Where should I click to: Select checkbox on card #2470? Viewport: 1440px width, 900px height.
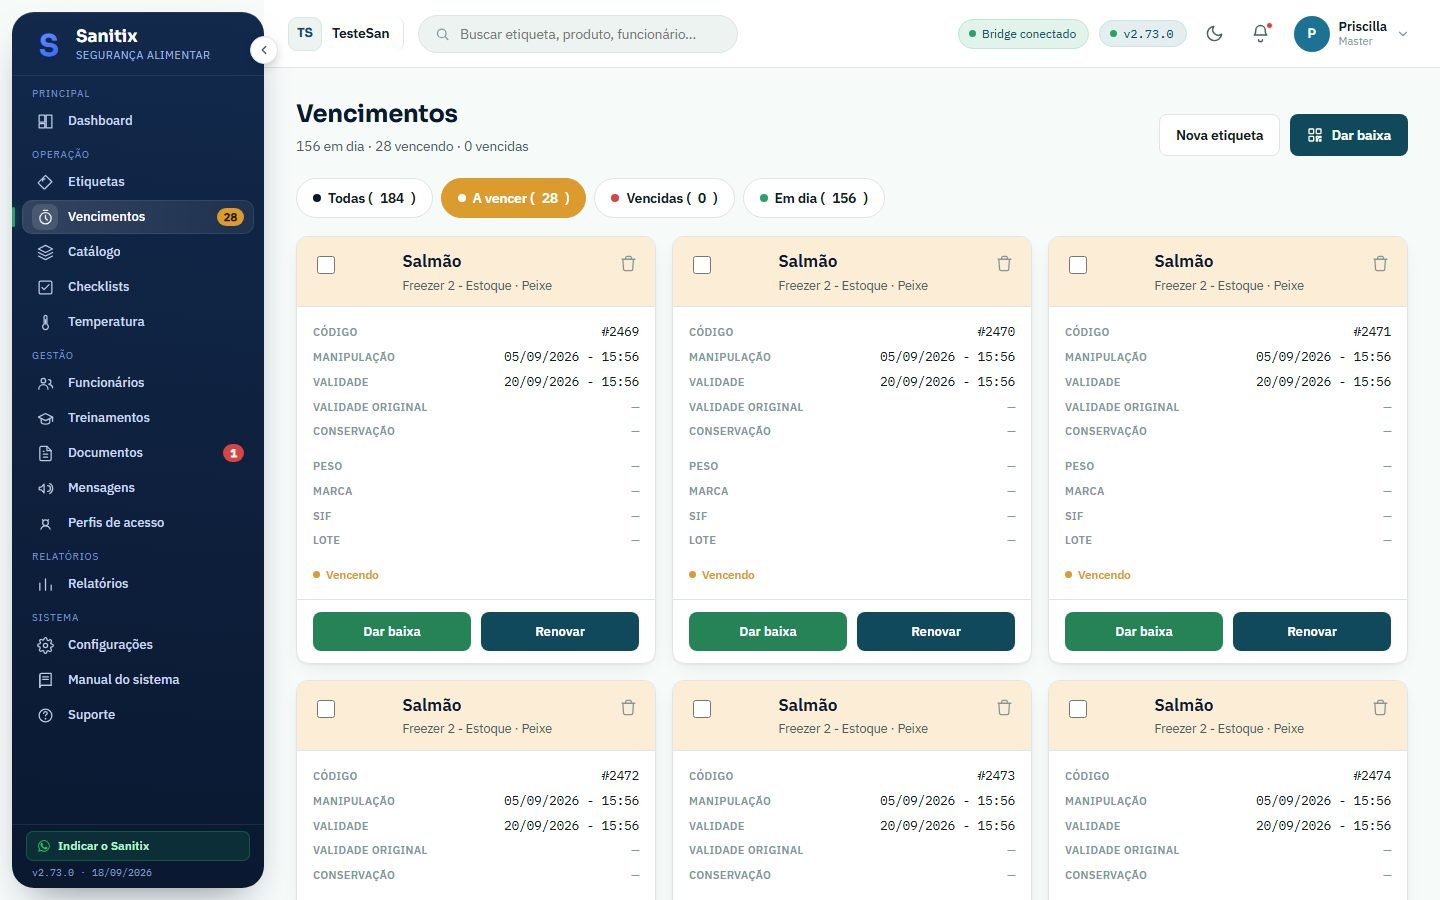click(x=702, y=265)
